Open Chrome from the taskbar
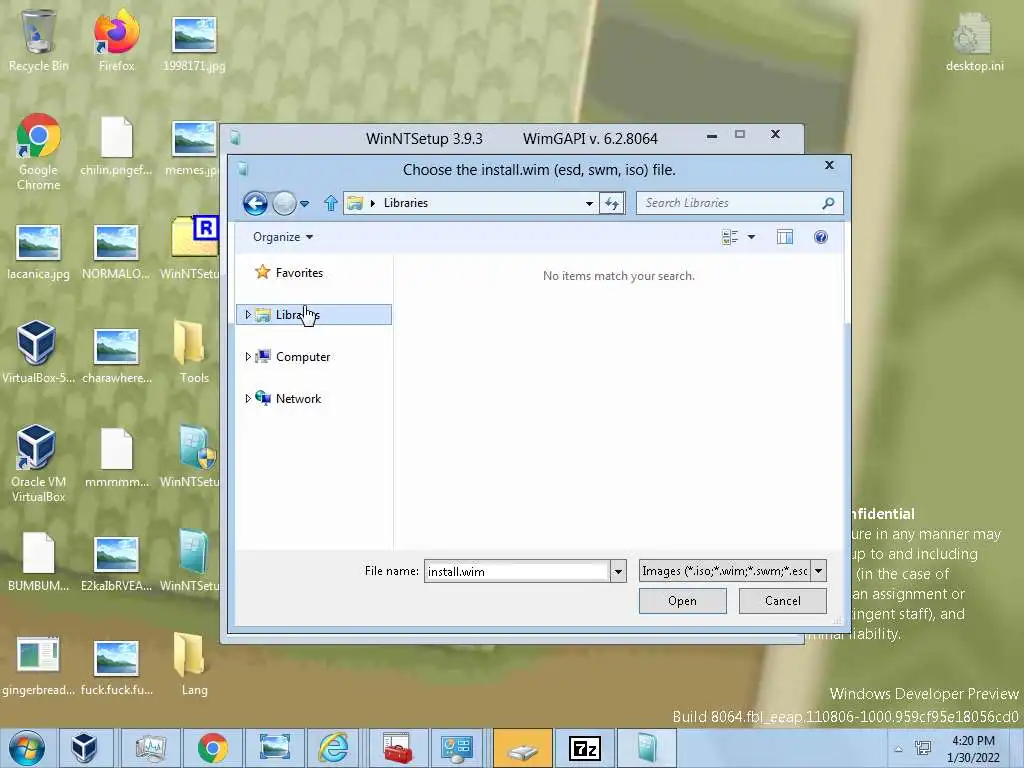Image resolution: width=1024 pixels, height=768 pixels. [x=212, y=748]
